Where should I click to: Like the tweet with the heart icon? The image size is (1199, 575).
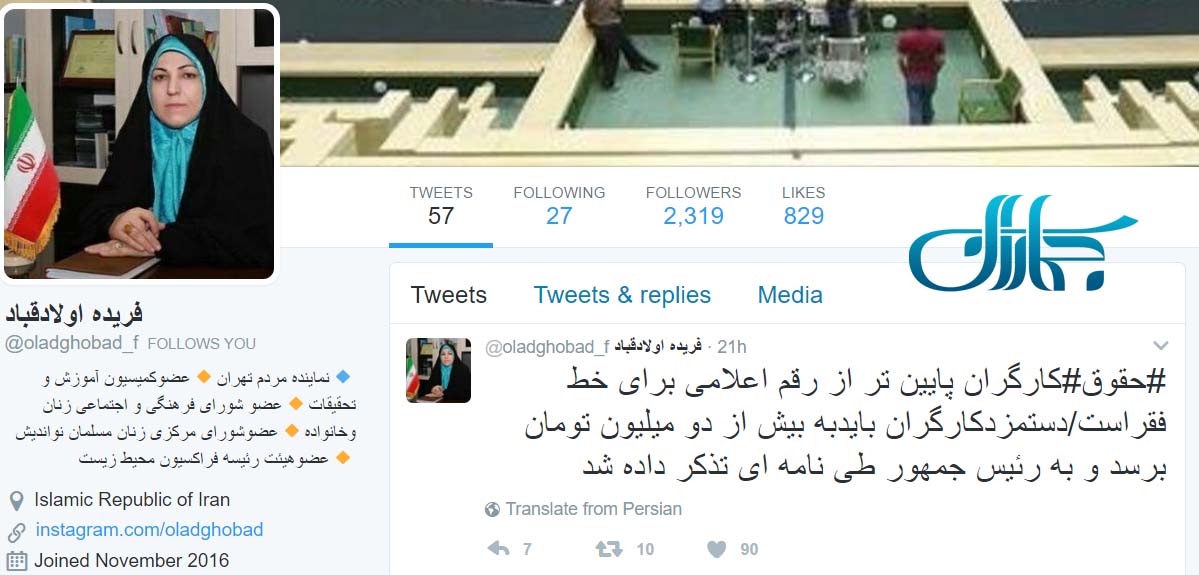pos(716,548)
